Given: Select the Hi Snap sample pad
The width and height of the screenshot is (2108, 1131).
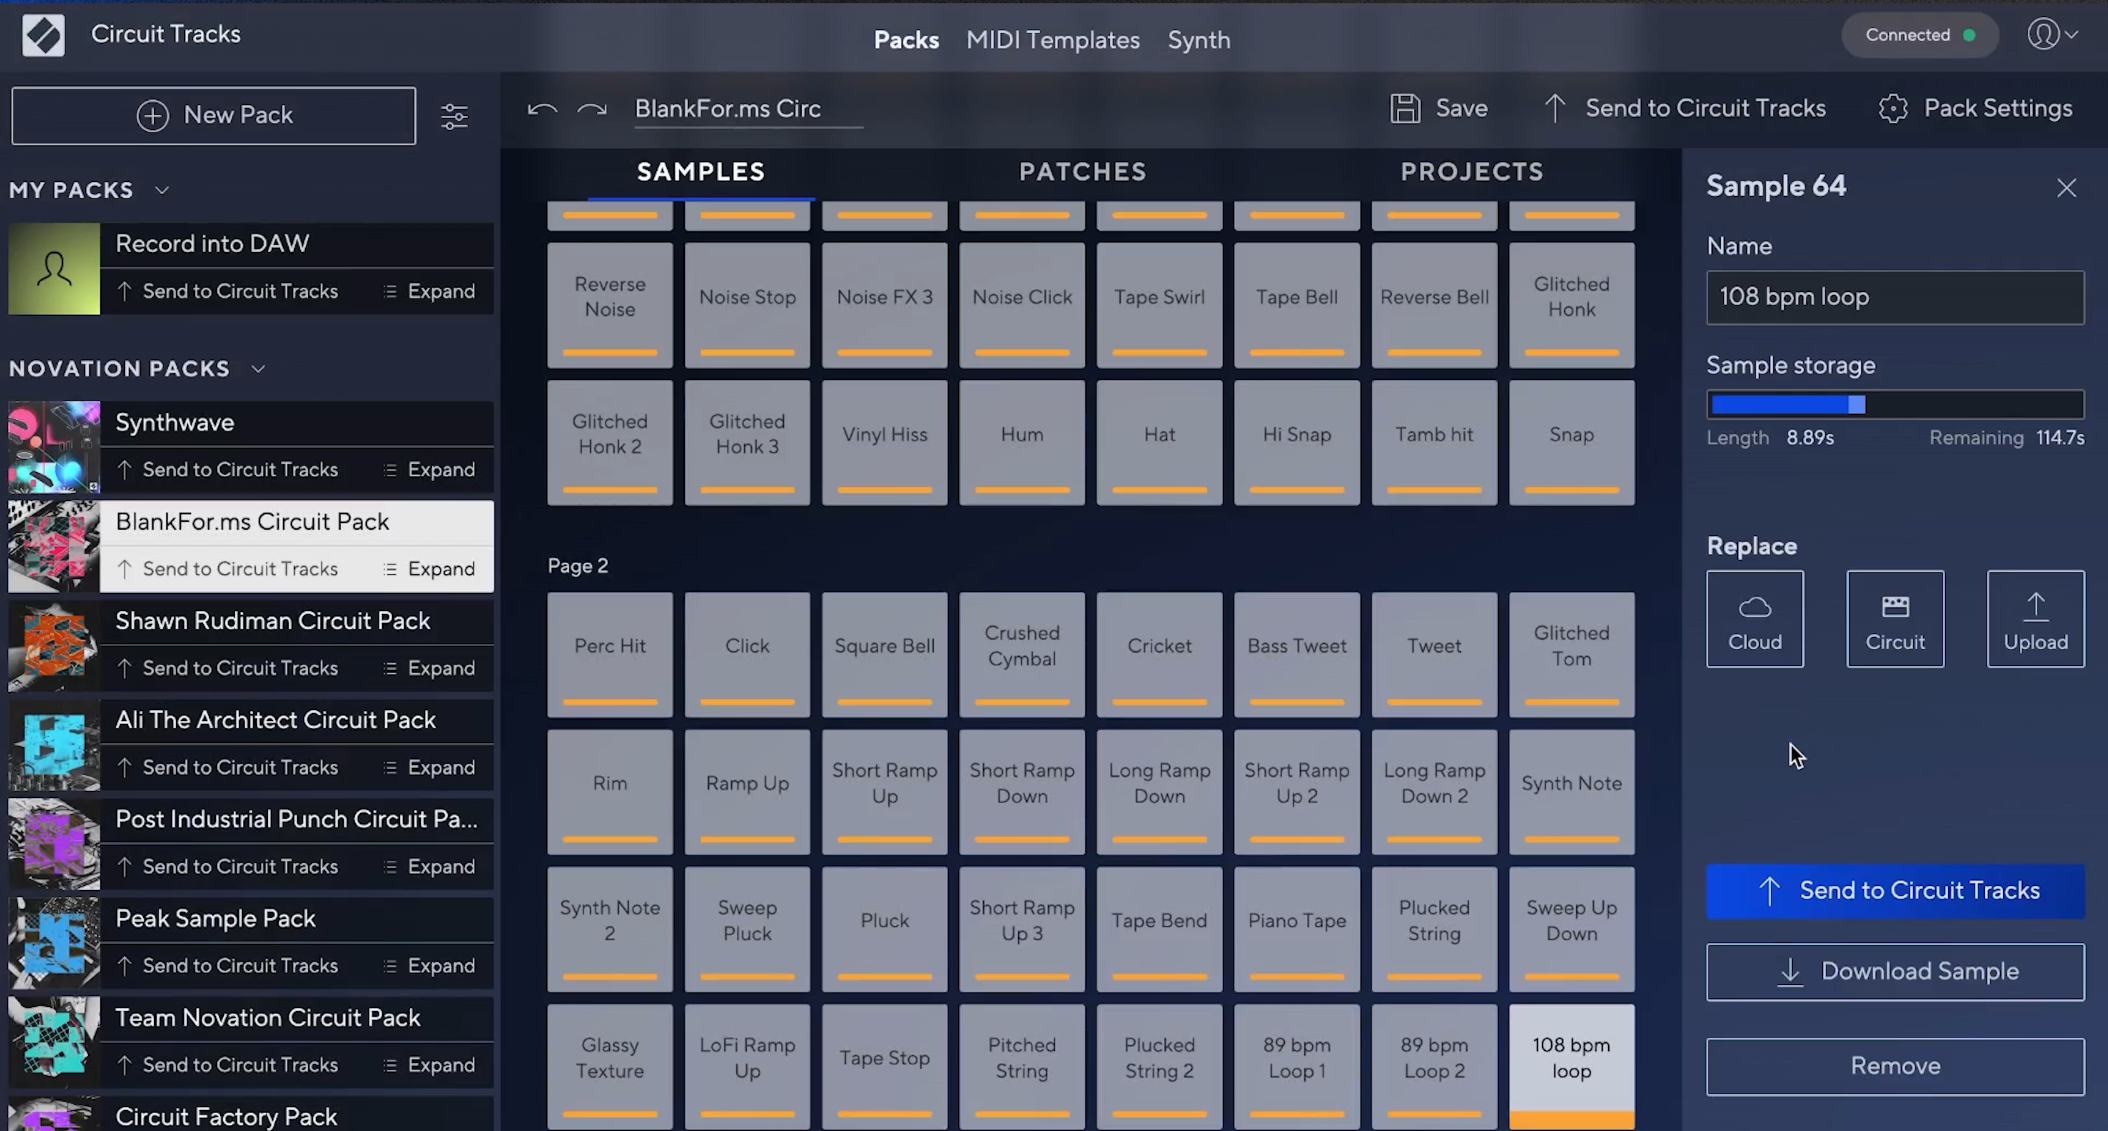Looking at the screenshot, I should click(x=1297, y=442).
